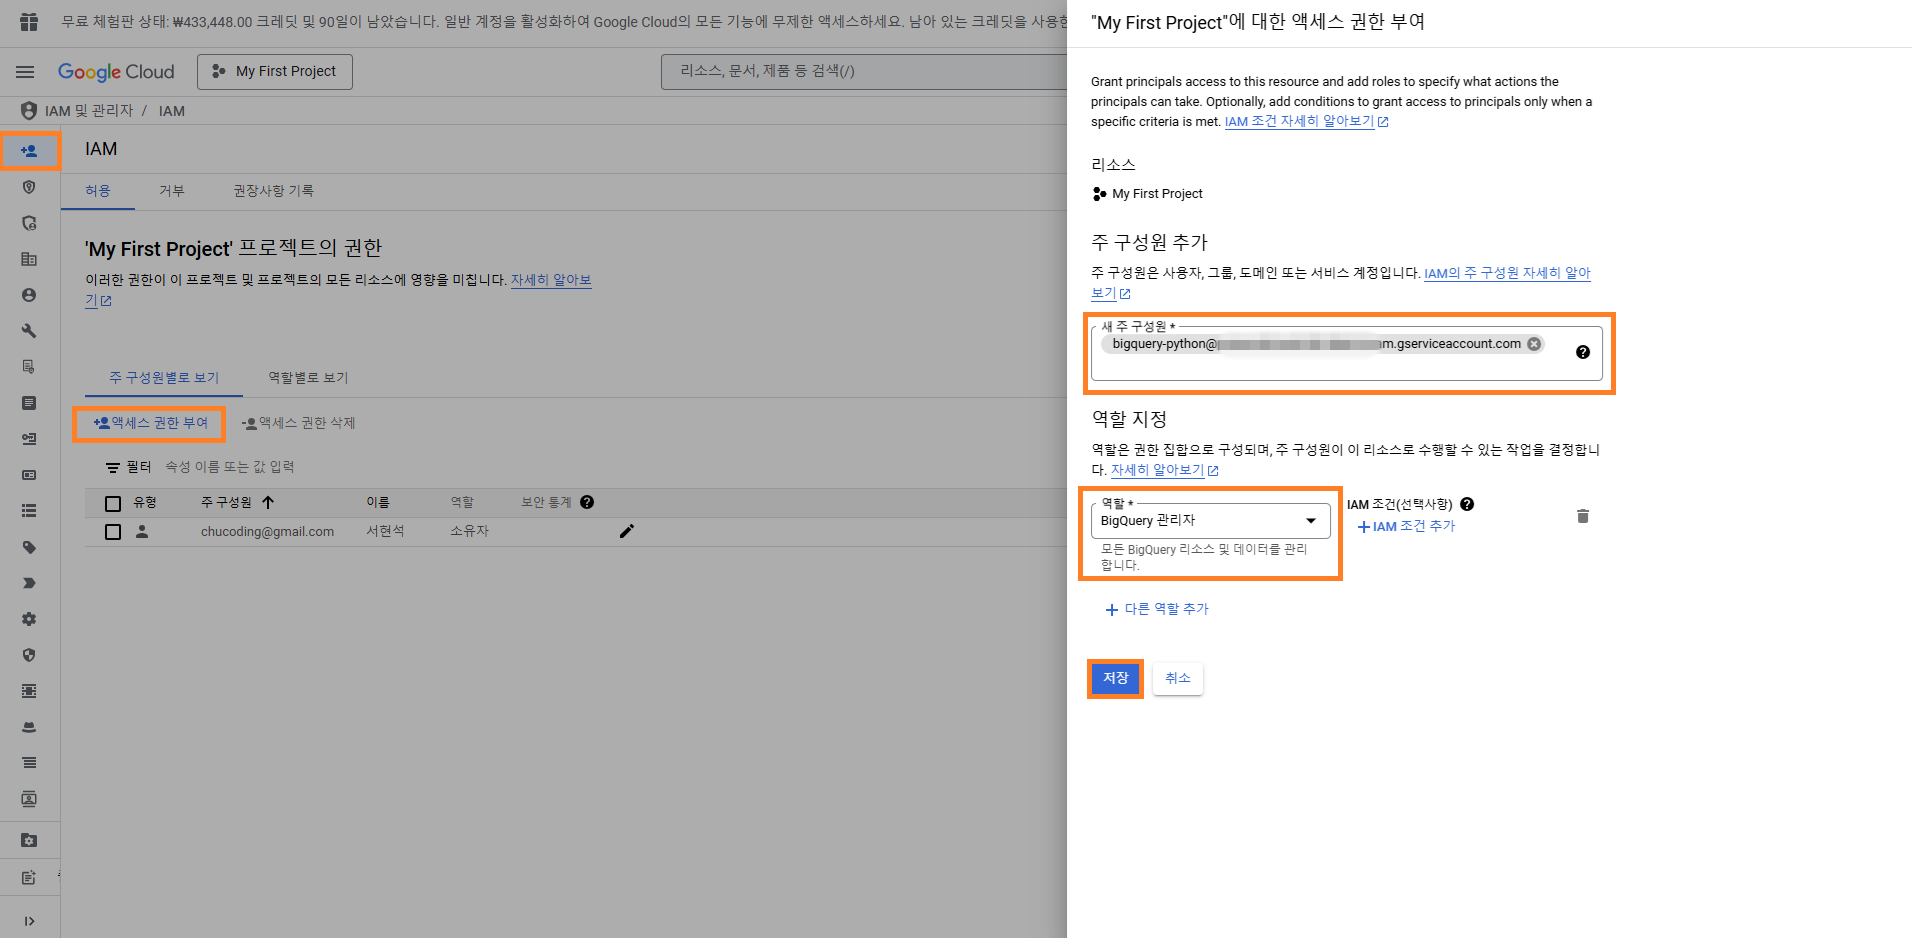This screenshot has height=938, width=1912.
Task: Click the 취소 cancel button
Action: tap(1178, 679)
